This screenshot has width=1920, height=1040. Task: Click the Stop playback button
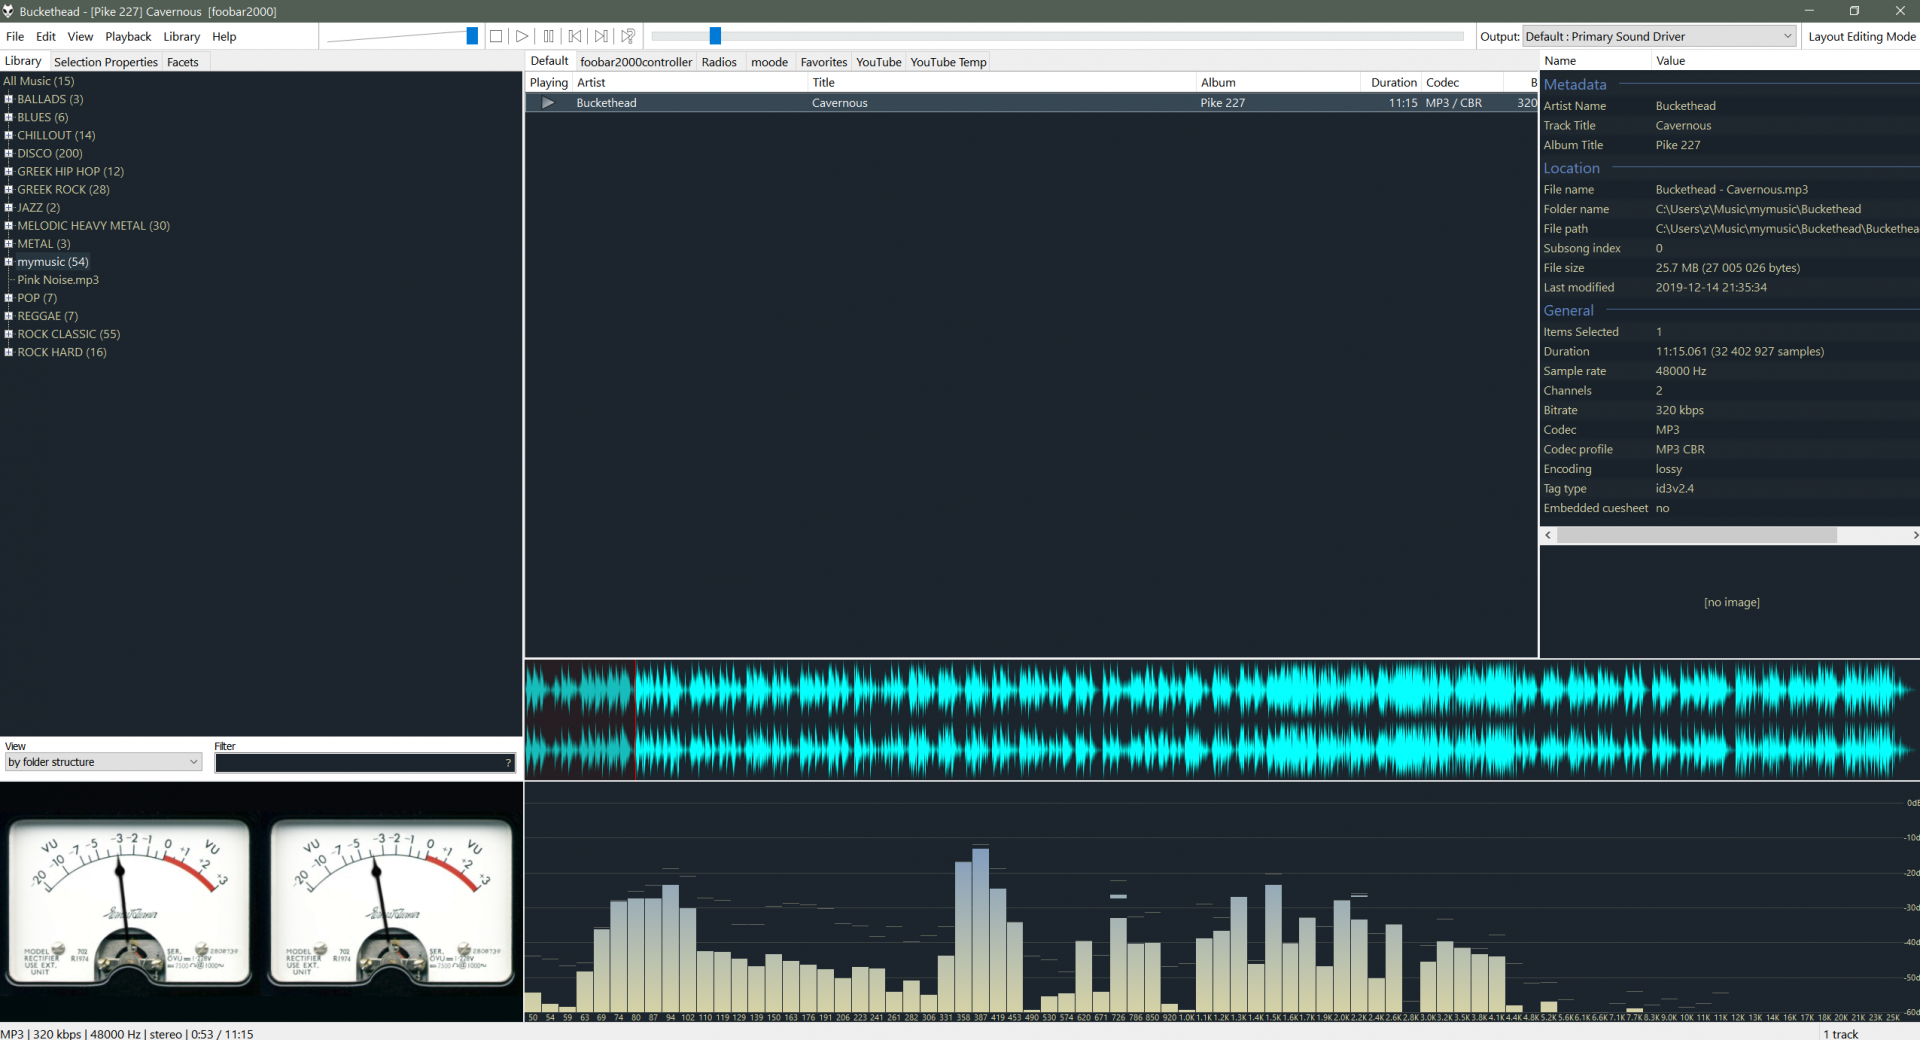point(496,36)
